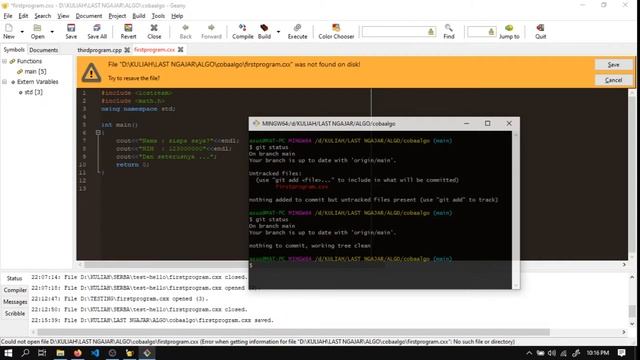Click the message log horizontal scrollbar
Viewport: 640px width, 360px height.
point(293,332)
